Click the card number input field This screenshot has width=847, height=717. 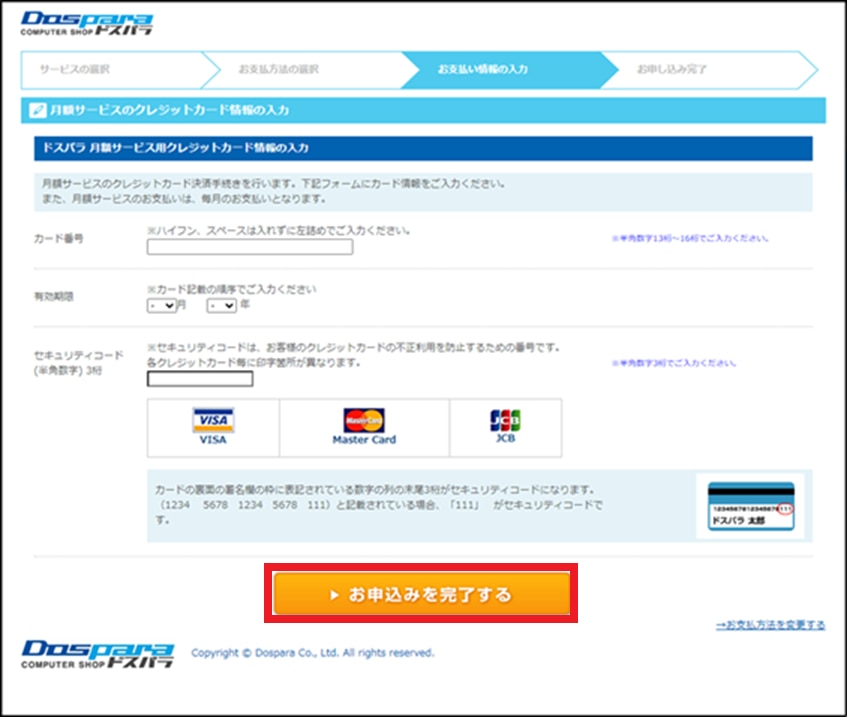[249, 247]
